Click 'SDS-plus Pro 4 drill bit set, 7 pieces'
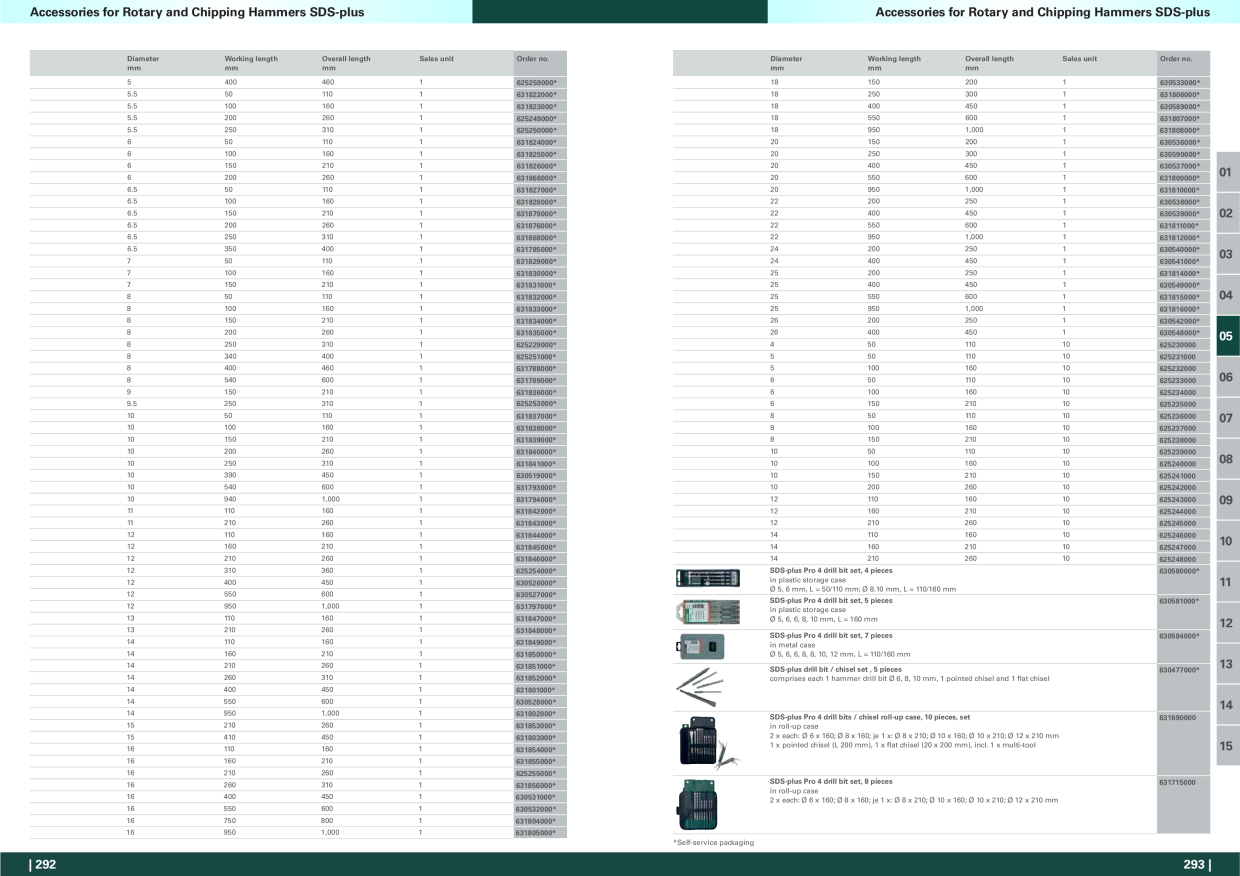Screen dimensions: 1240x876 (830, 635)
